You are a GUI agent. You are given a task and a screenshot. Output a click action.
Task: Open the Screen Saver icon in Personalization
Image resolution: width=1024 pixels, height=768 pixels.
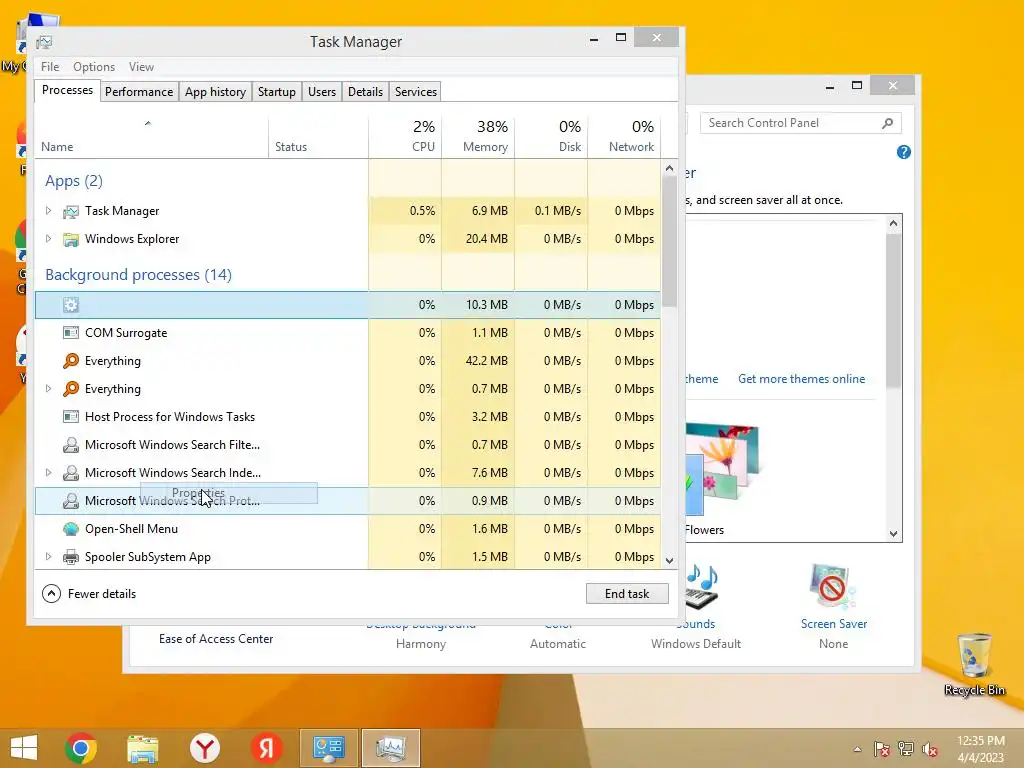[833, 586]
